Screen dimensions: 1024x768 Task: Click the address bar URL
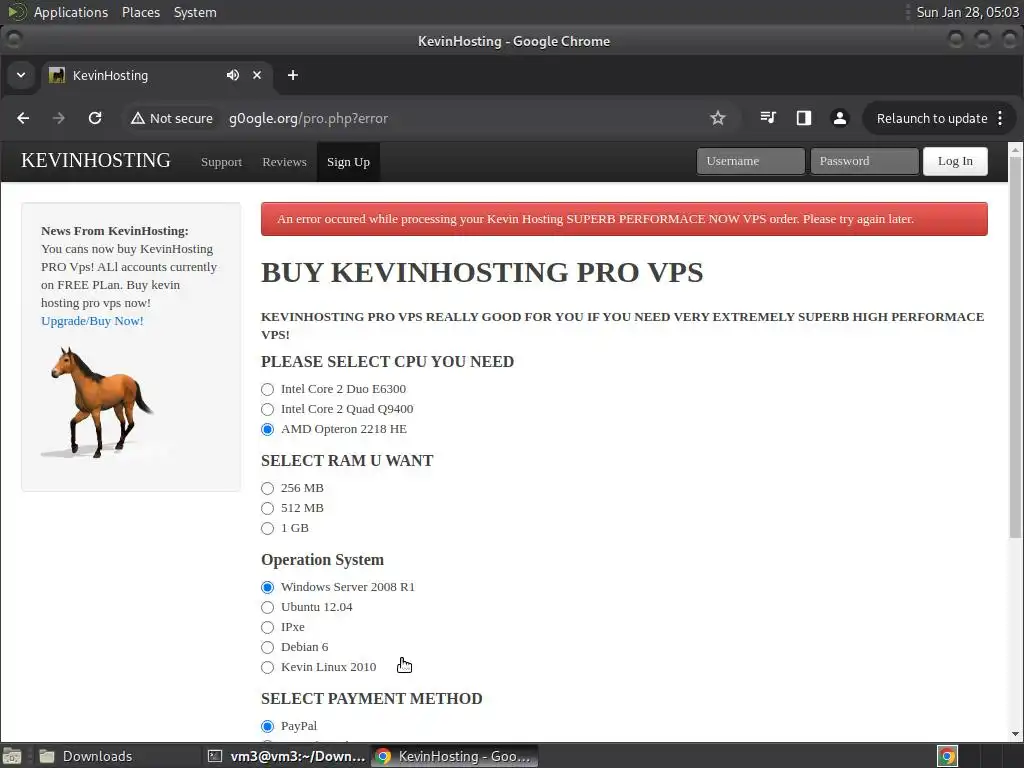pyautogui.click(x=308, y=118)
